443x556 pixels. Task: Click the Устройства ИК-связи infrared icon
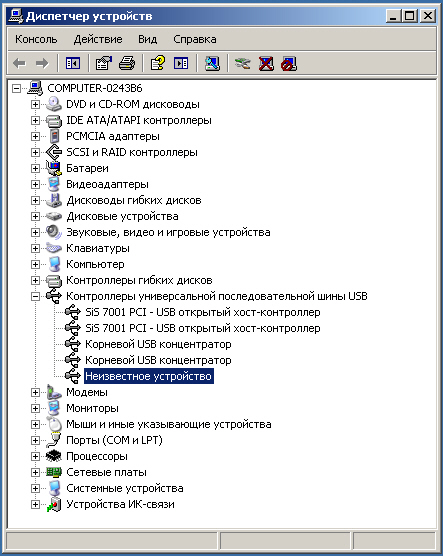[x=54, y=504]
